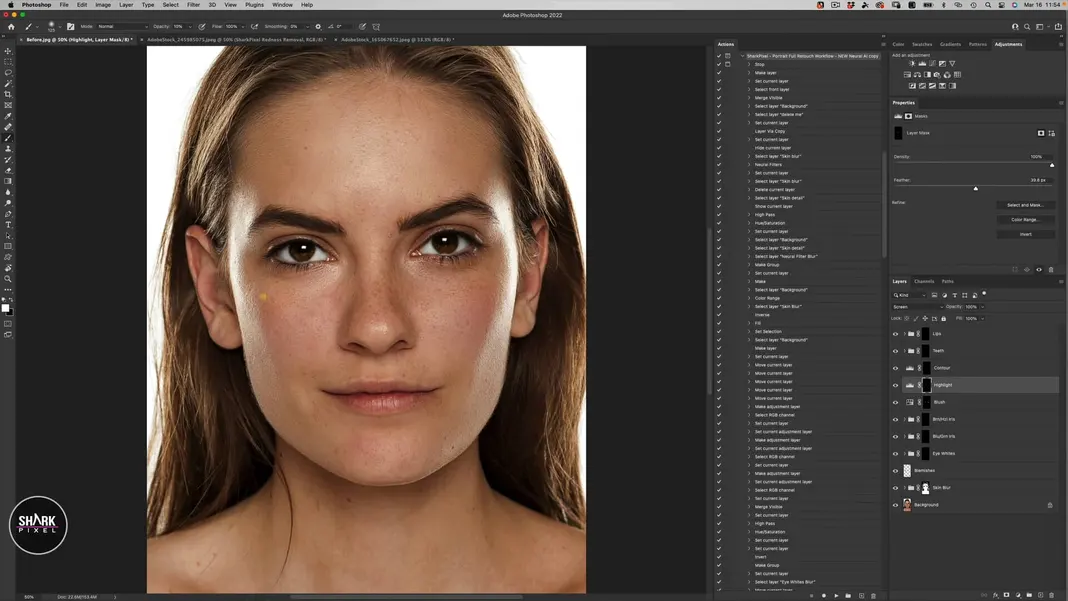Open the Plugins menu
This screenshot has width=1068, height=601.
(254, 5)
